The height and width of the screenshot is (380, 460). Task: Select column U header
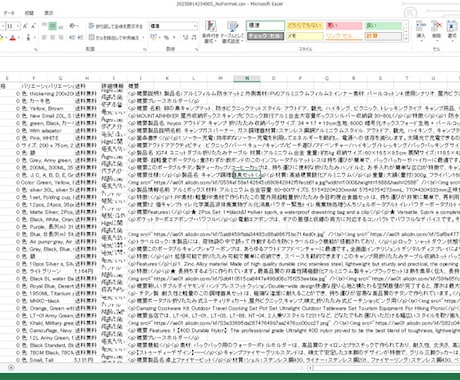click(x=433, y=78)
